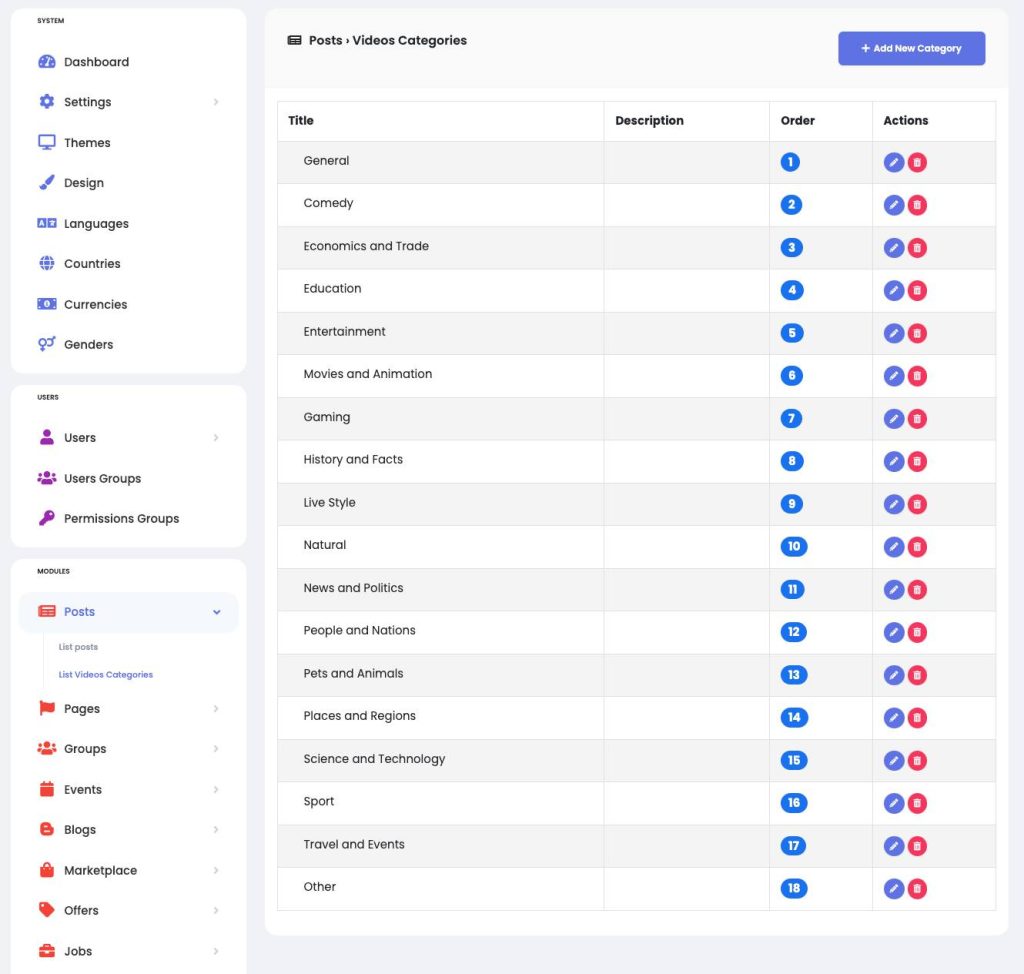Delete the Entertainment category
Image resolution: width=1024 pixels, height=974 pixels.
[x=917, y=333]
